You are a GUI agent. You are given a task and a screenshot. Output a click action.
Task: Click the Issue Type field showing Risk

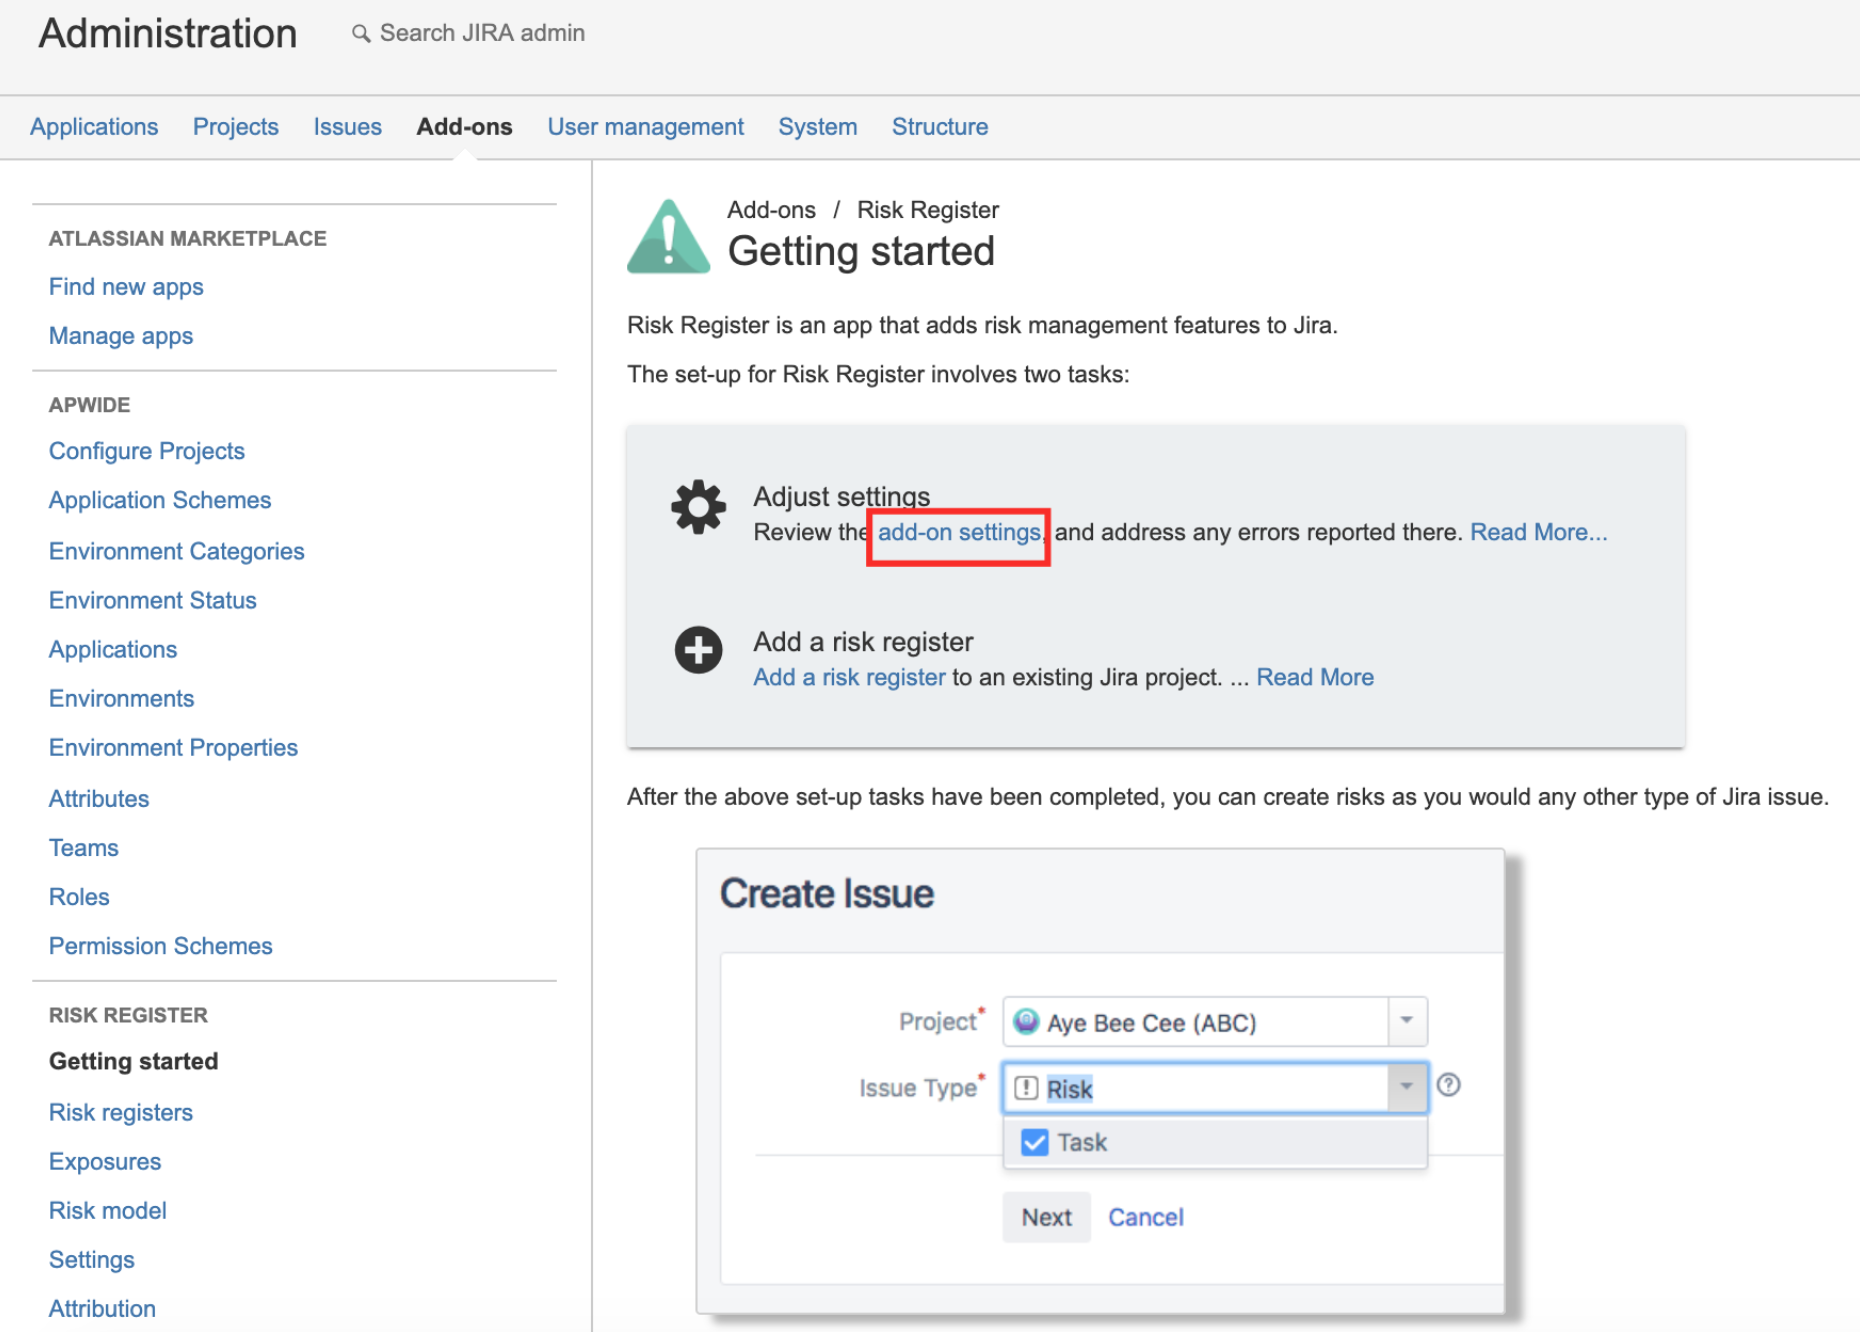(x=1215, y=1087)
